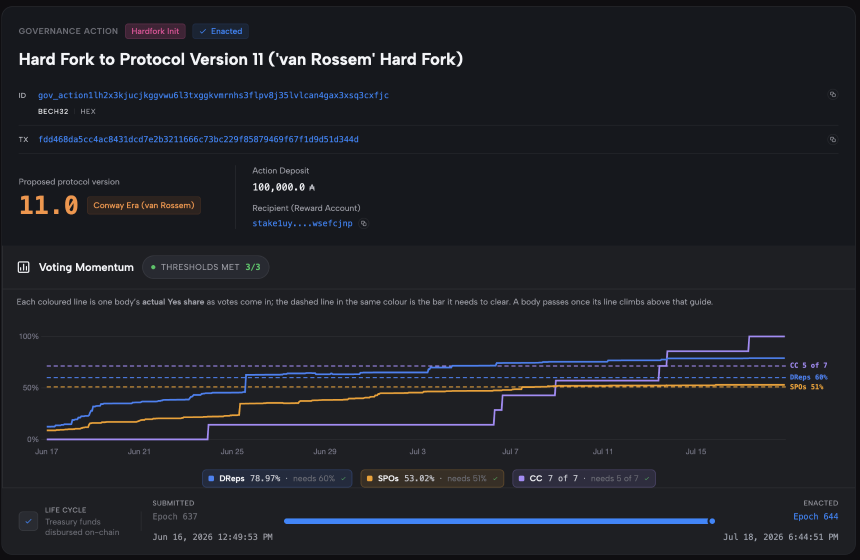The width and height of the screenshot is (860, 560).
Task: Click the Life Cycle checkmark icon
Action: pos(29,521)
